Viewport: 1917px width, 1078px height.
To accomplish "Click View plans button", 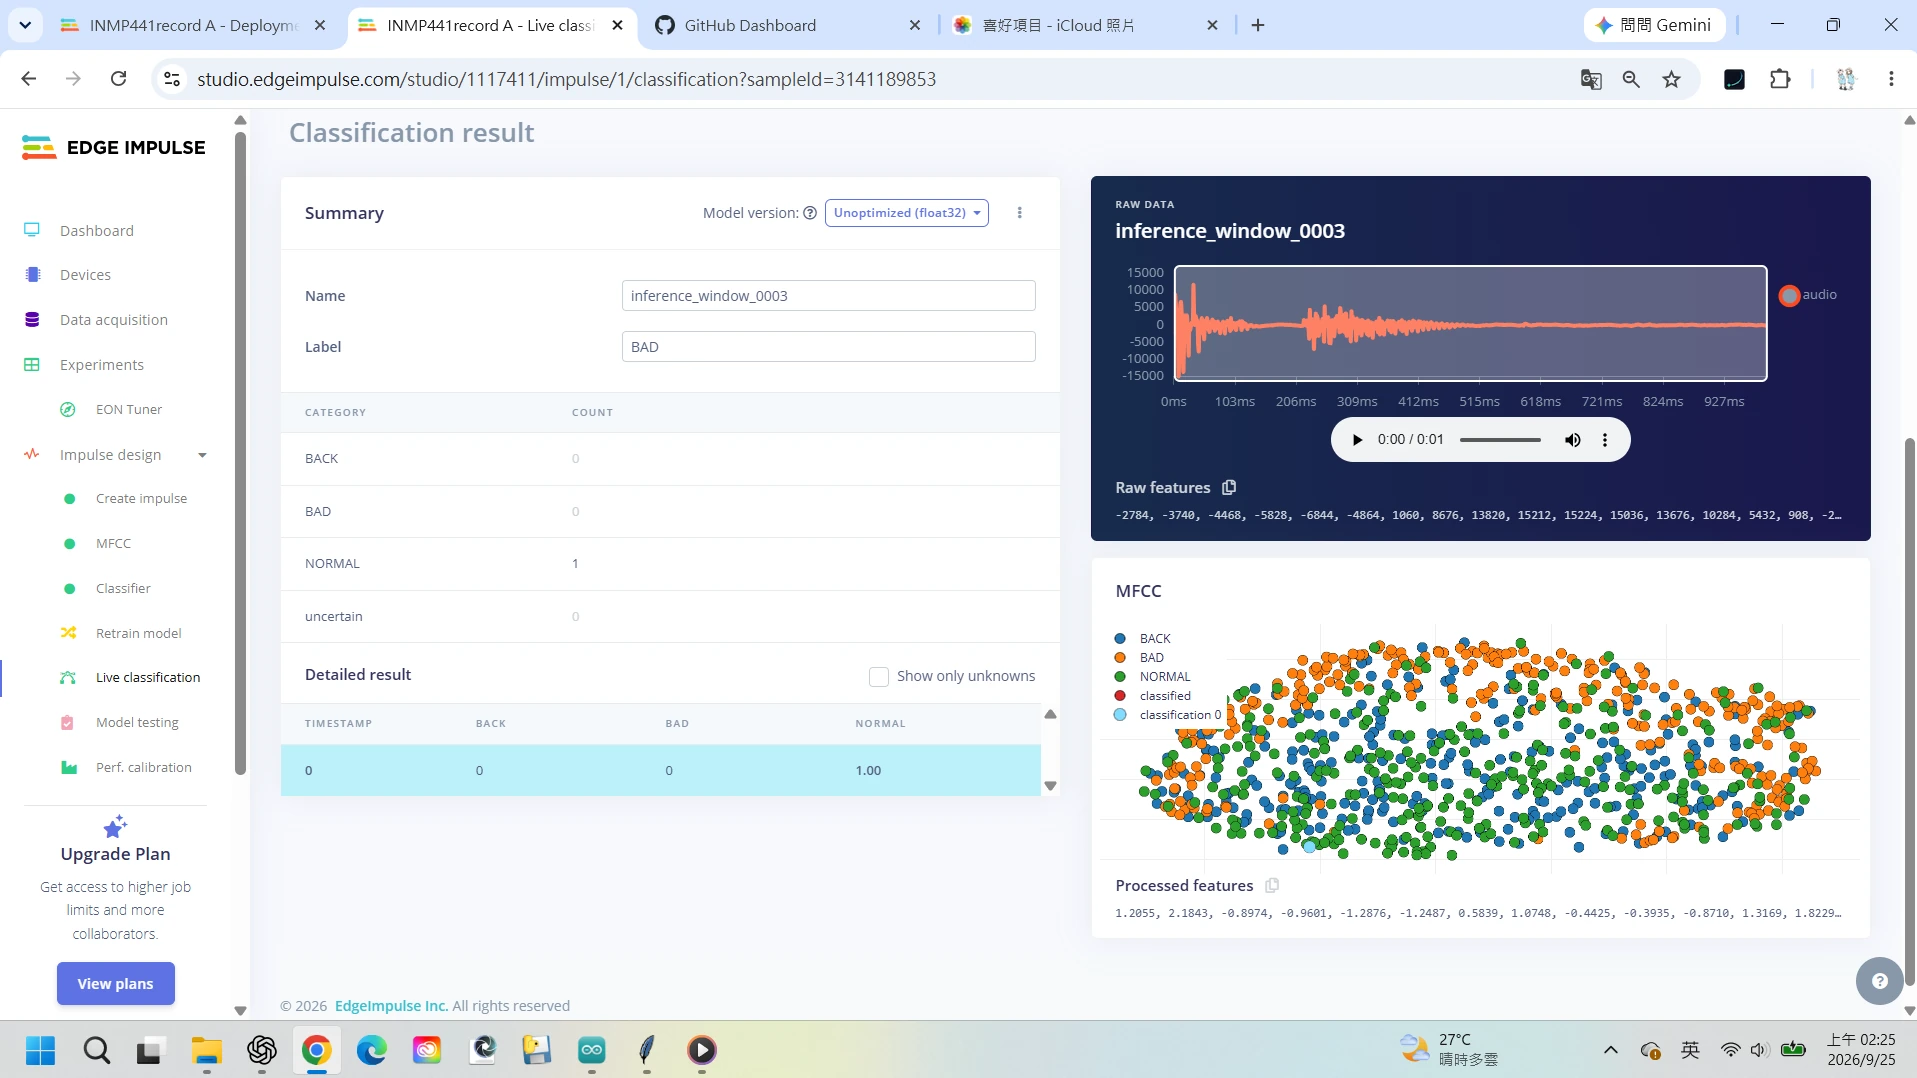I will point(116,983).
